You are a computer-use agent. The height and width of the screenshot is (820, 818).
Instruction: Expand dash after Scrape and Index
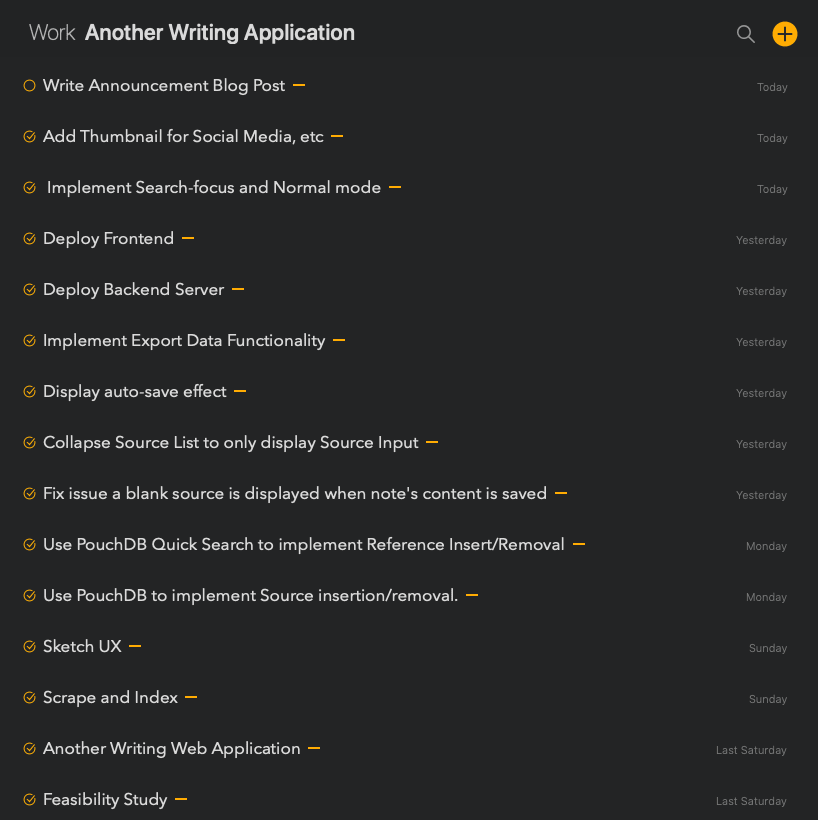191,697
